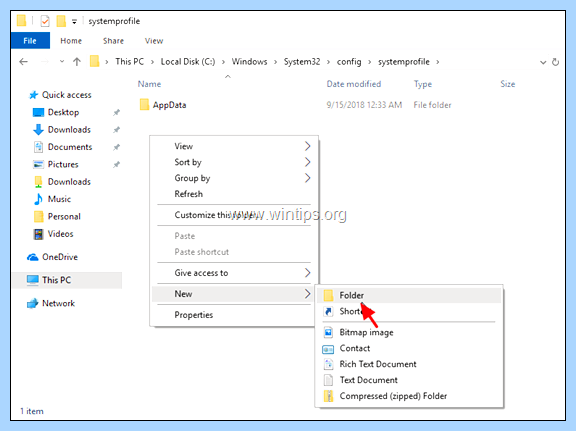Switch to the View ribbon tab
Image resolution: width=576 pixels, height=431 pixels.
coord(154,41)
